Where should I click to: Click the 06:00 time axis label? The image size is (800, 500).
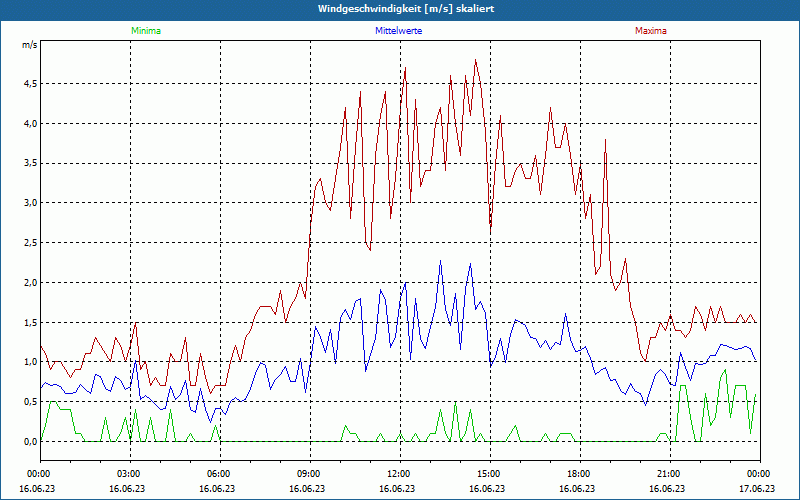[x=220, y=474]
